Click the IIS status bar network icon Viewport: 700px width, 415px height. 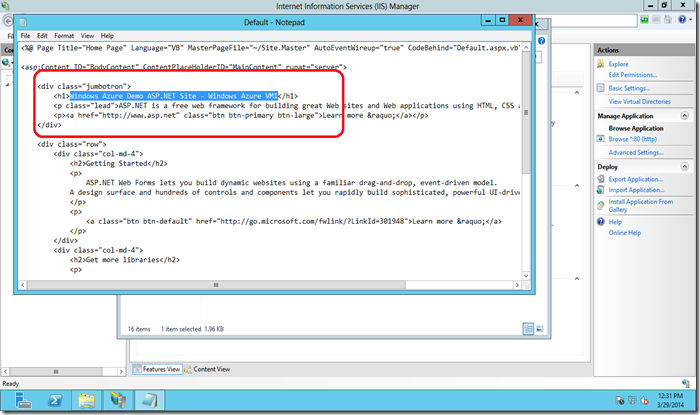(686, 383)
